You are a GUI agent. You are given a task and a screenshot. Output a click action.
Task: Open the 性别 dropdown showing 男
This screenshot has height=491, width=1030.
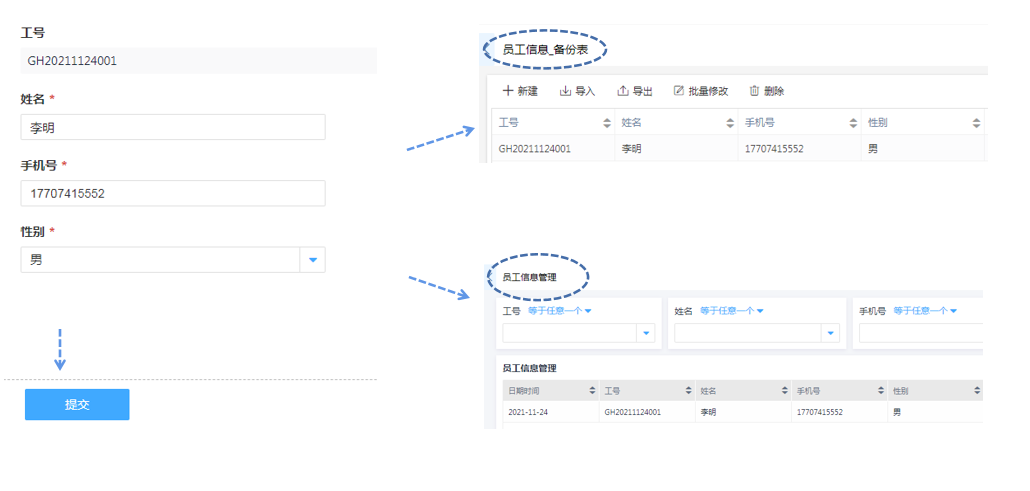click(313, 260)
